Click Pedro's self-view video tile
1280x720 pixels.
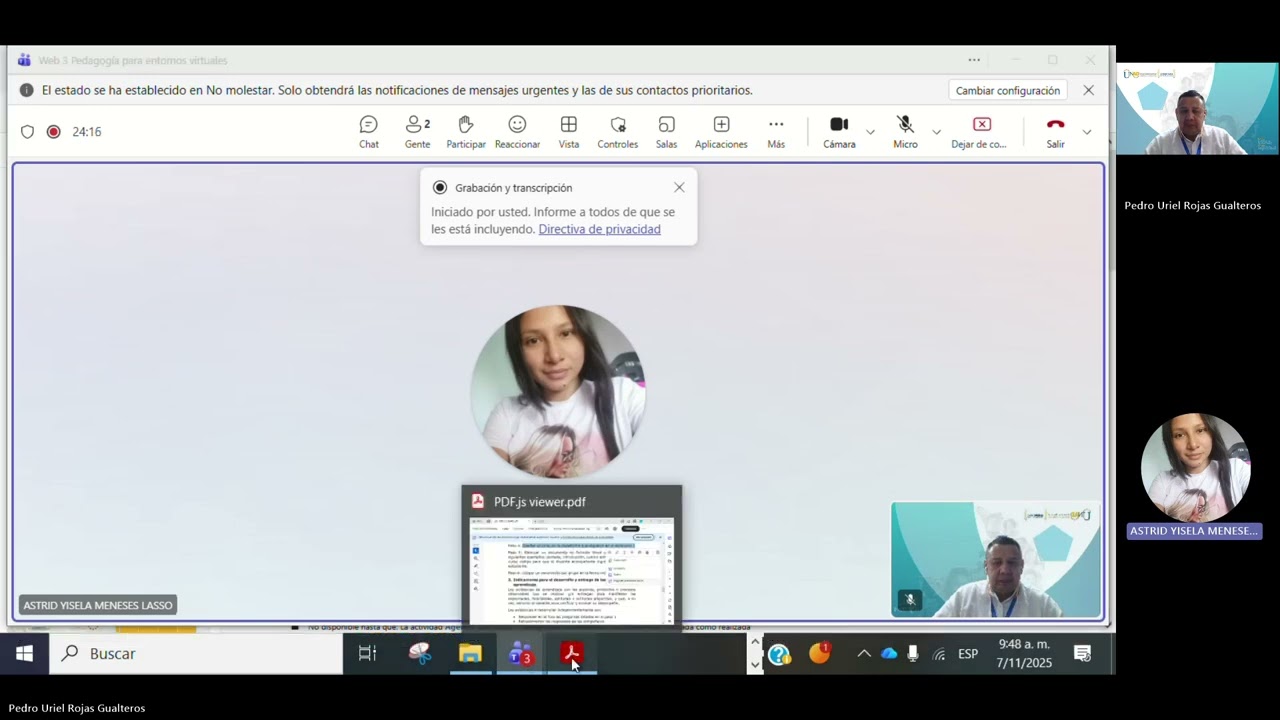click(995, 560)
